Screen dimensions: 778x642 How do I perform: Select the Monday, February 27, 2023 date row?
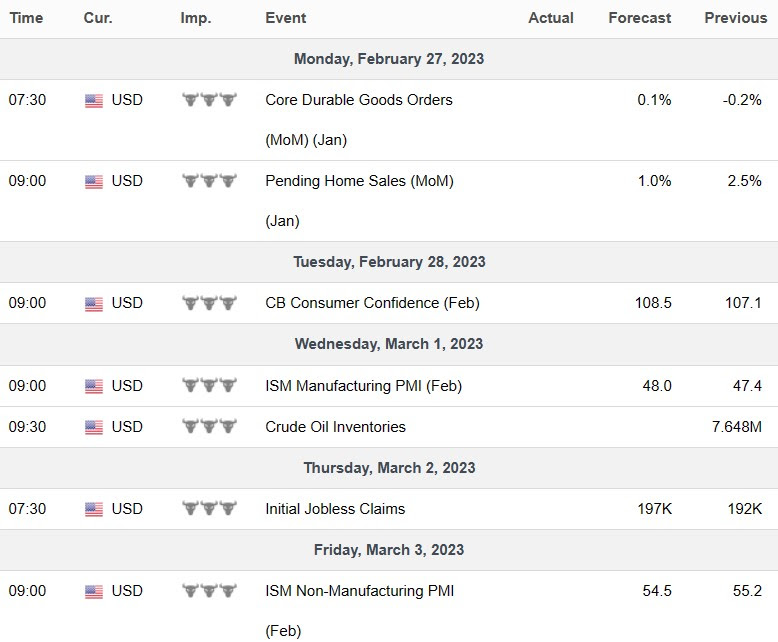pyautogui.click(x=389, y=59)
